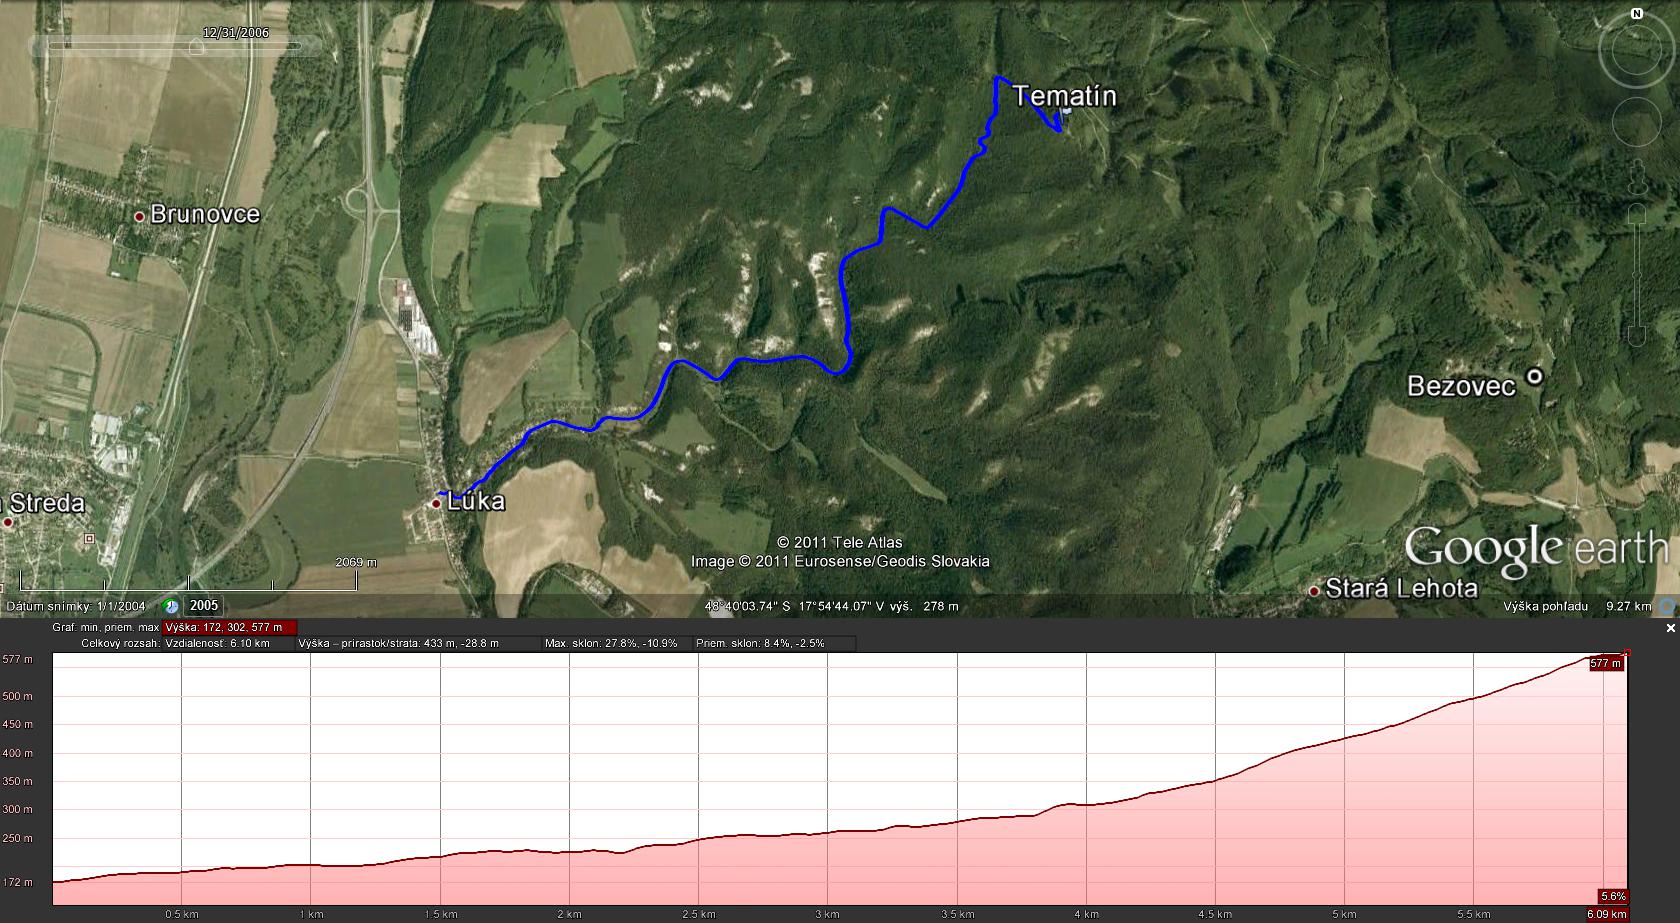
Task: Click the Vzdialenosť 6.10 km distance field
Action: 216,643
